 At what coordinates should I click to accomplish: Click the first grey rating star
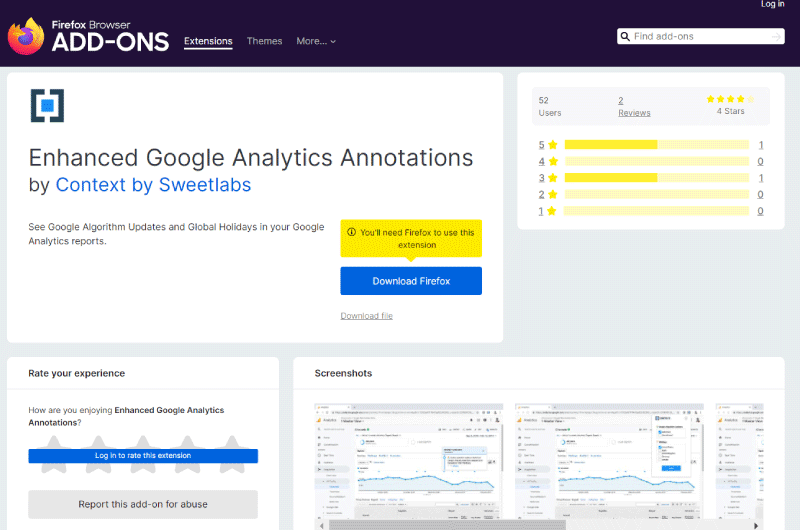coord(54,455)
